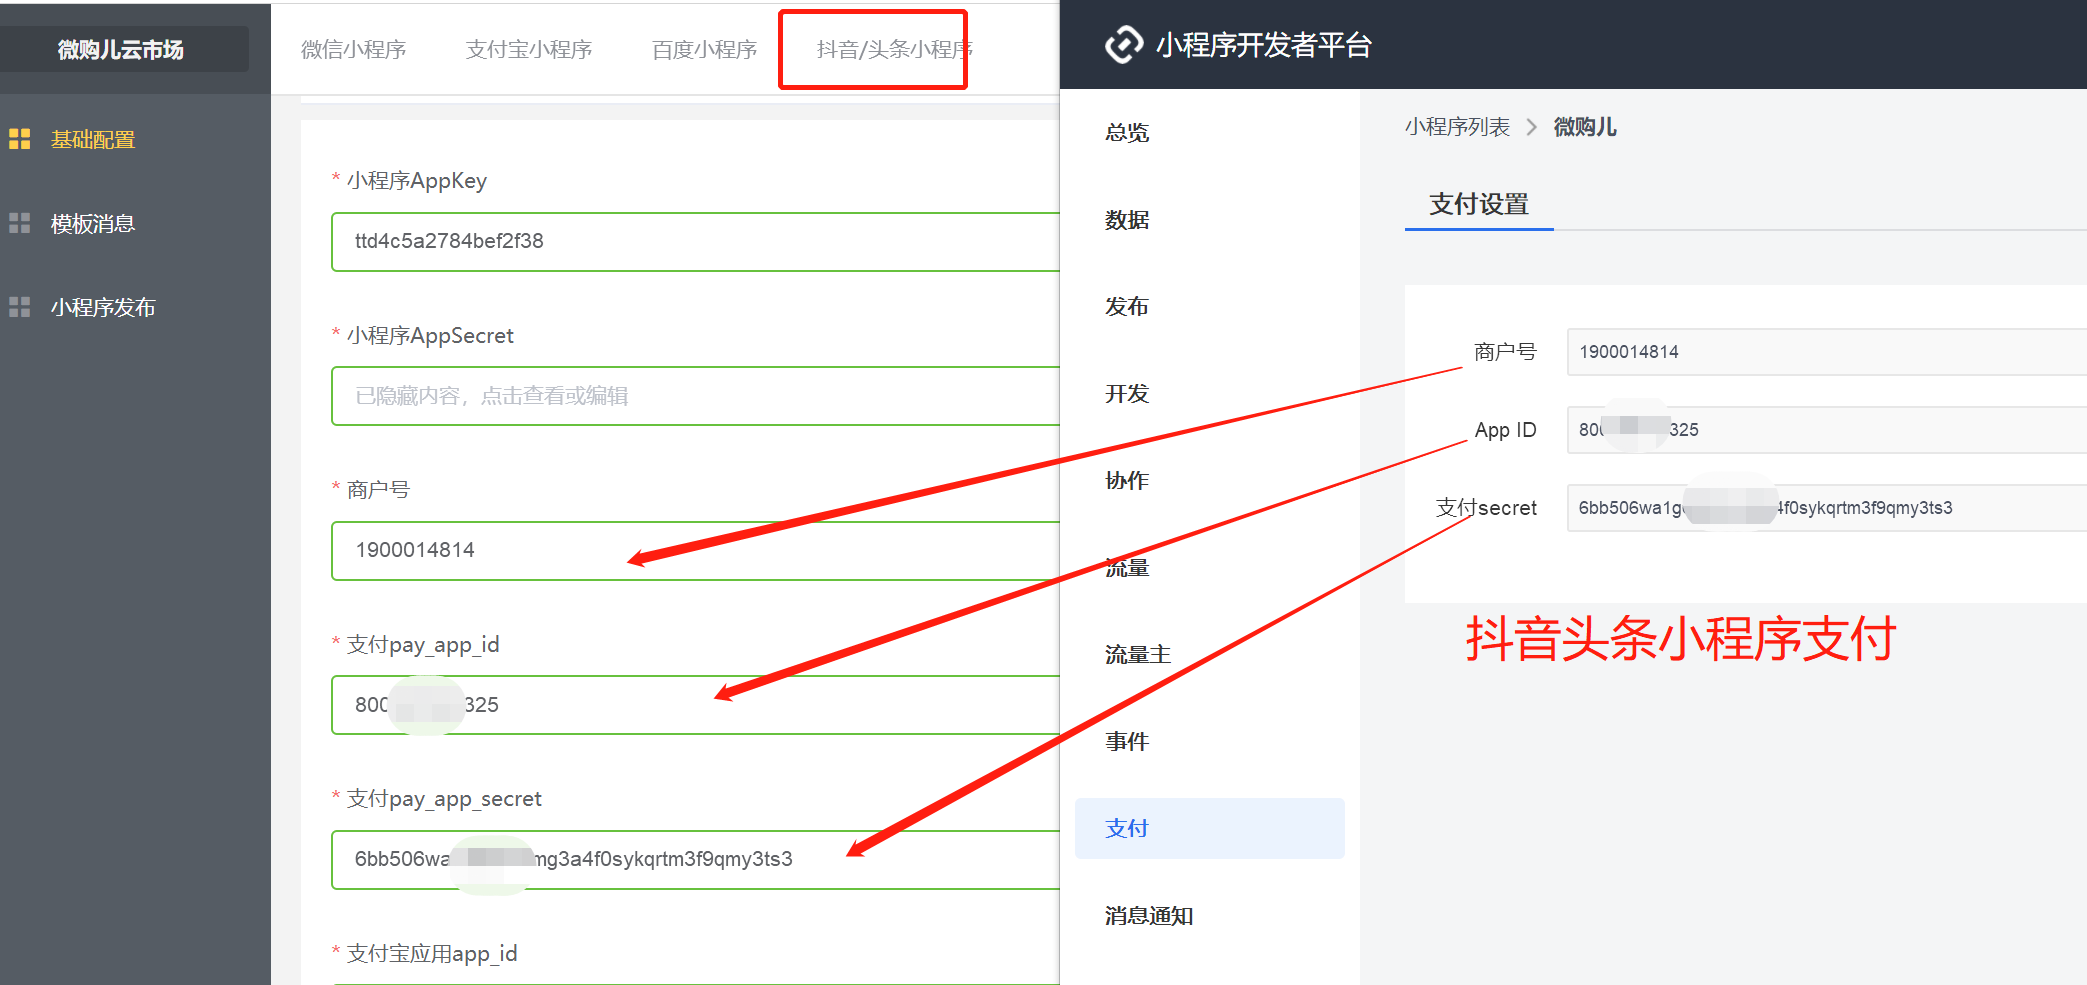Select the 支付设置 tab

pyautogui.click(x=1479, y=204)
